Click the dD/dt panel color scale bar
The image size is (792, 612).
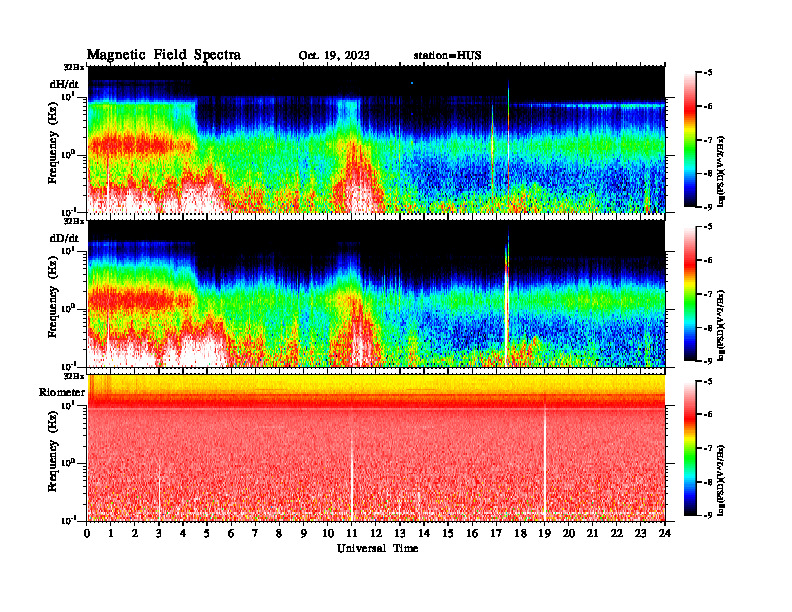(690, 294)
